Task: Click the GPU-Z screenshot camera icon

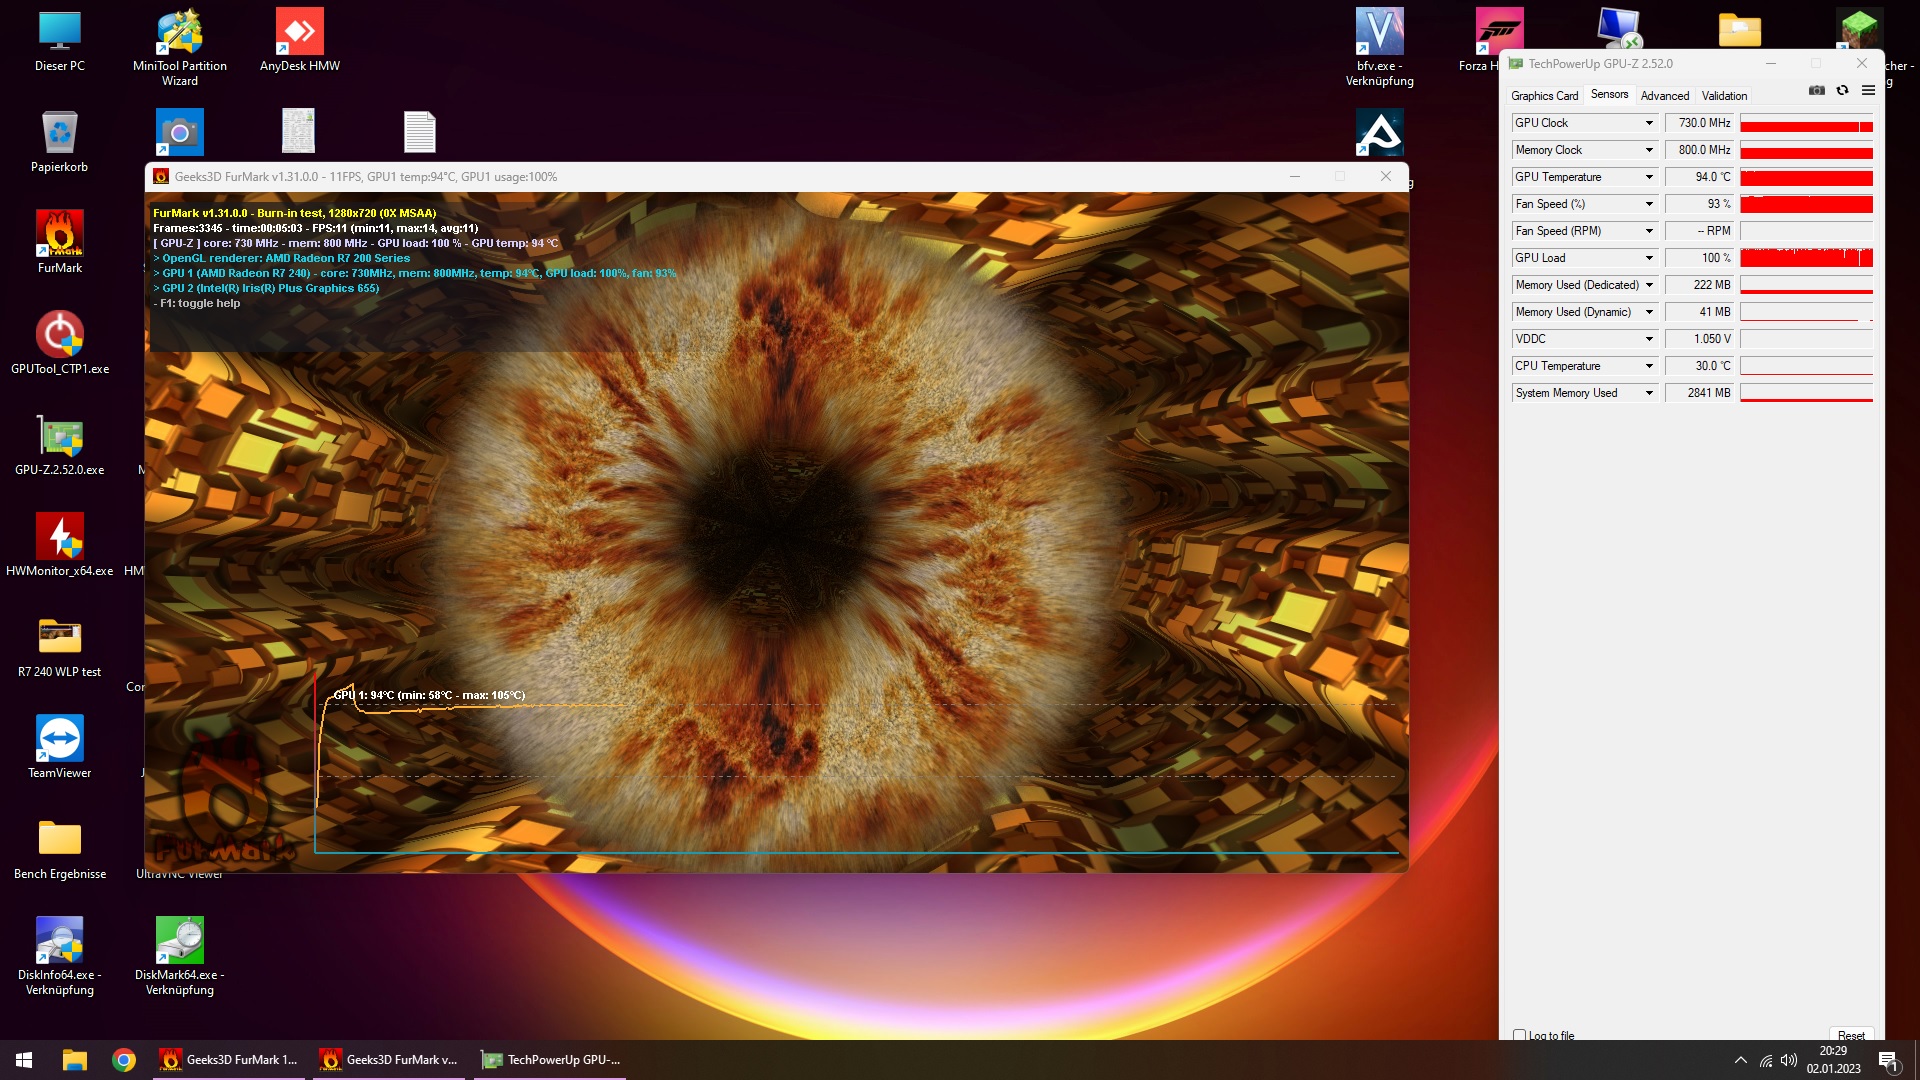Action: click(x=1817, y=90)
